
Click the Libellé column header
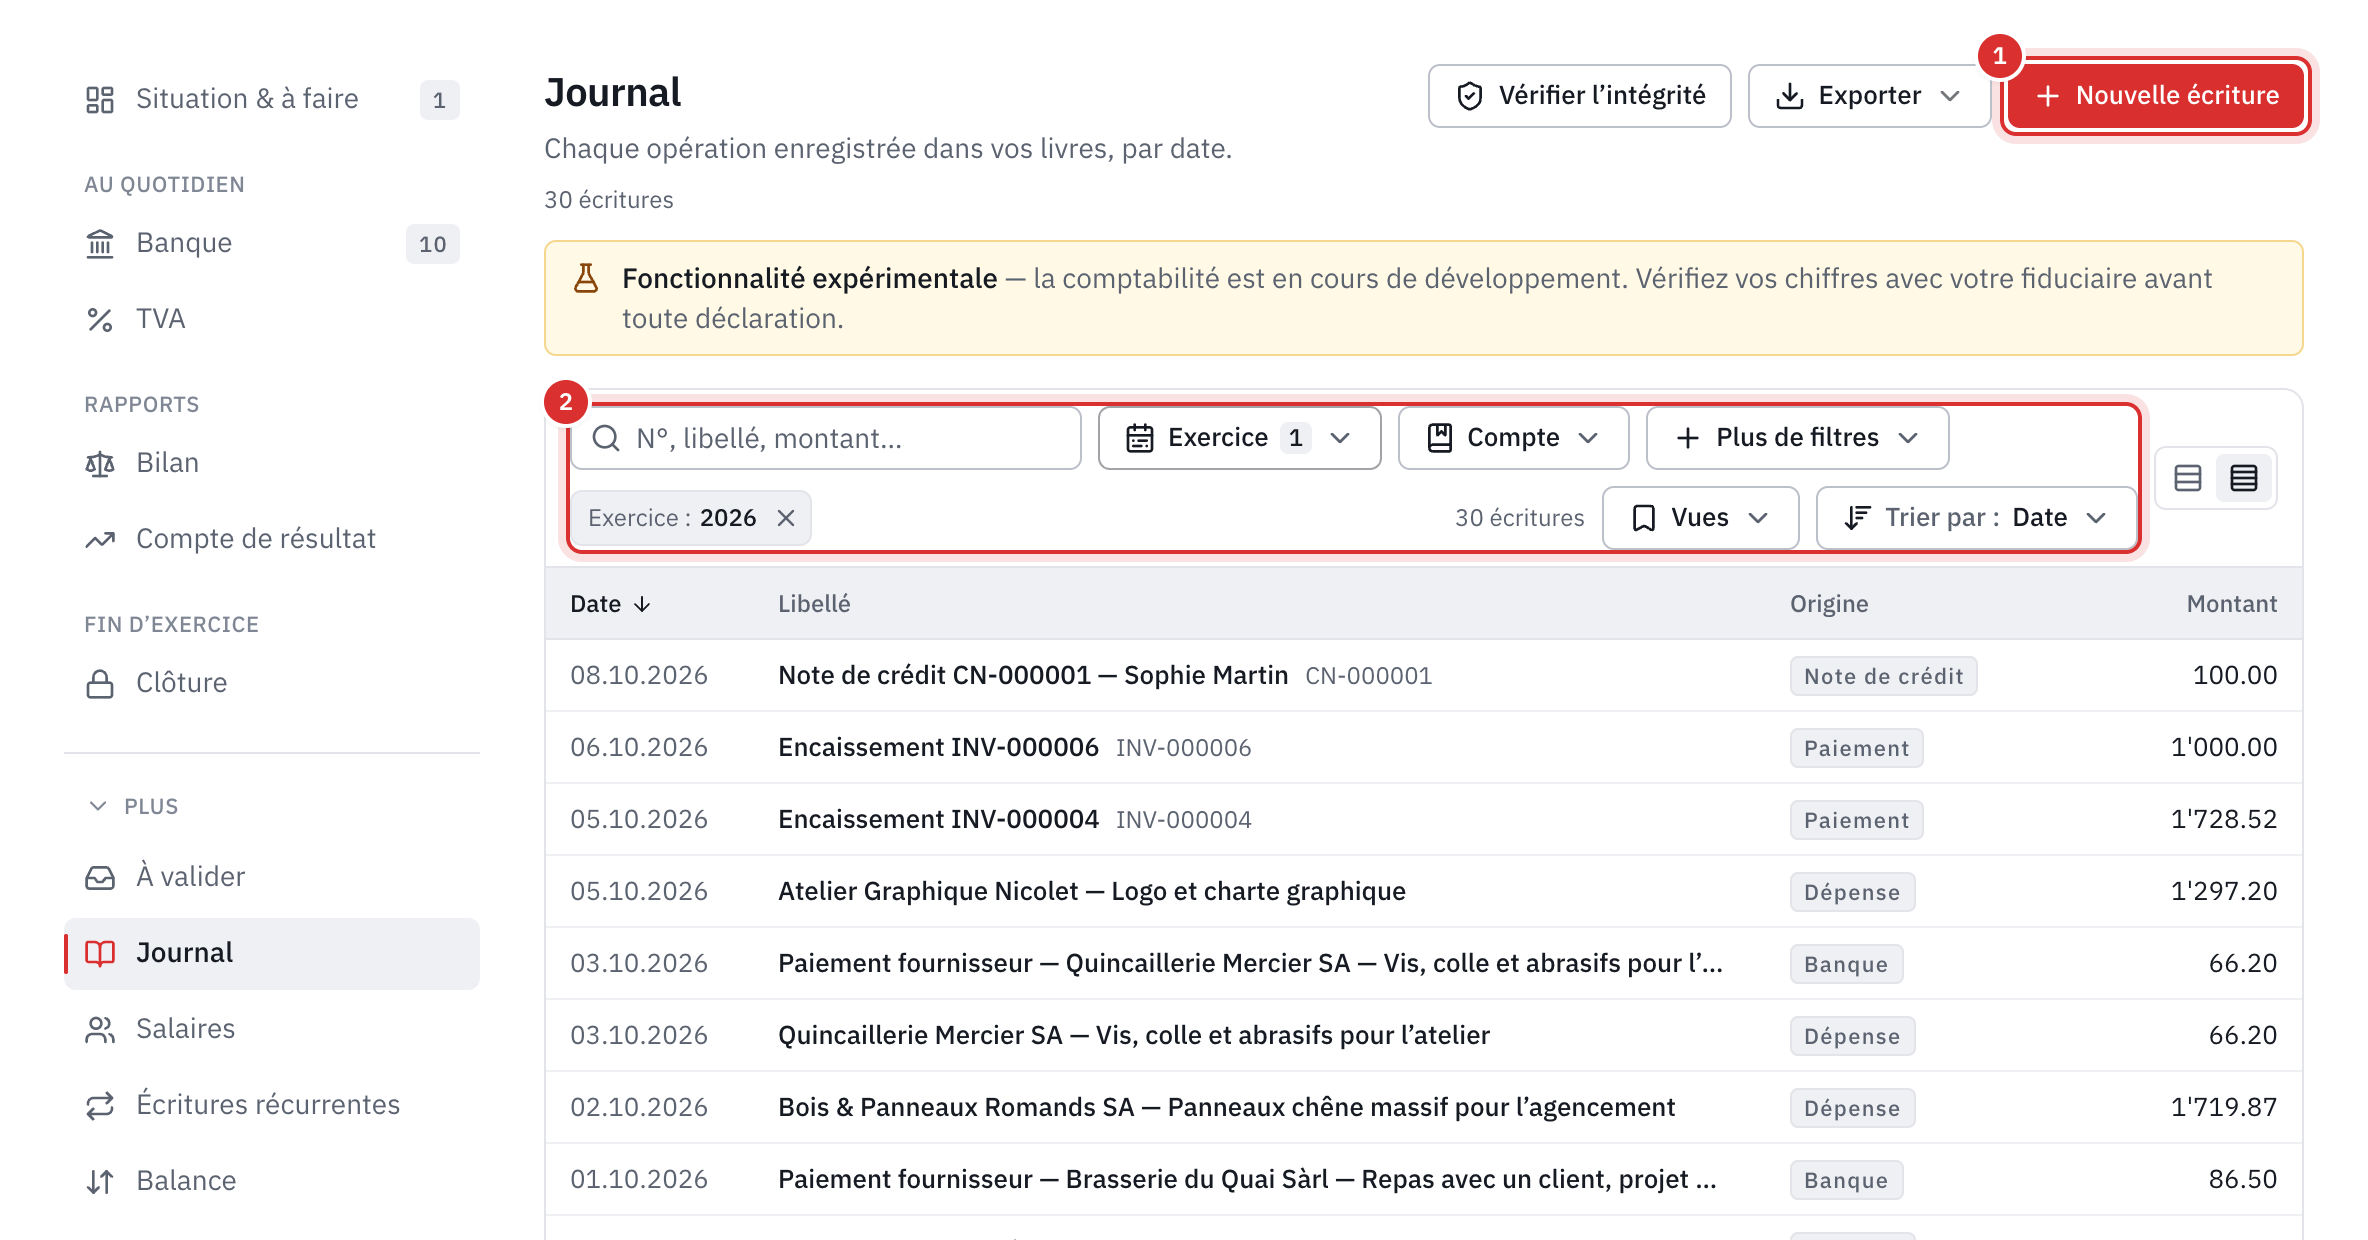click(x=814, y=604)
